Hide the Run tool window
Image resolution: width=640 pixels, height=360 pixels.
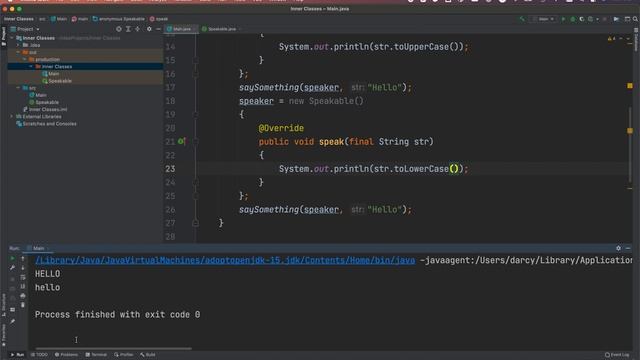pyautogui.click(x=628, y=248)
